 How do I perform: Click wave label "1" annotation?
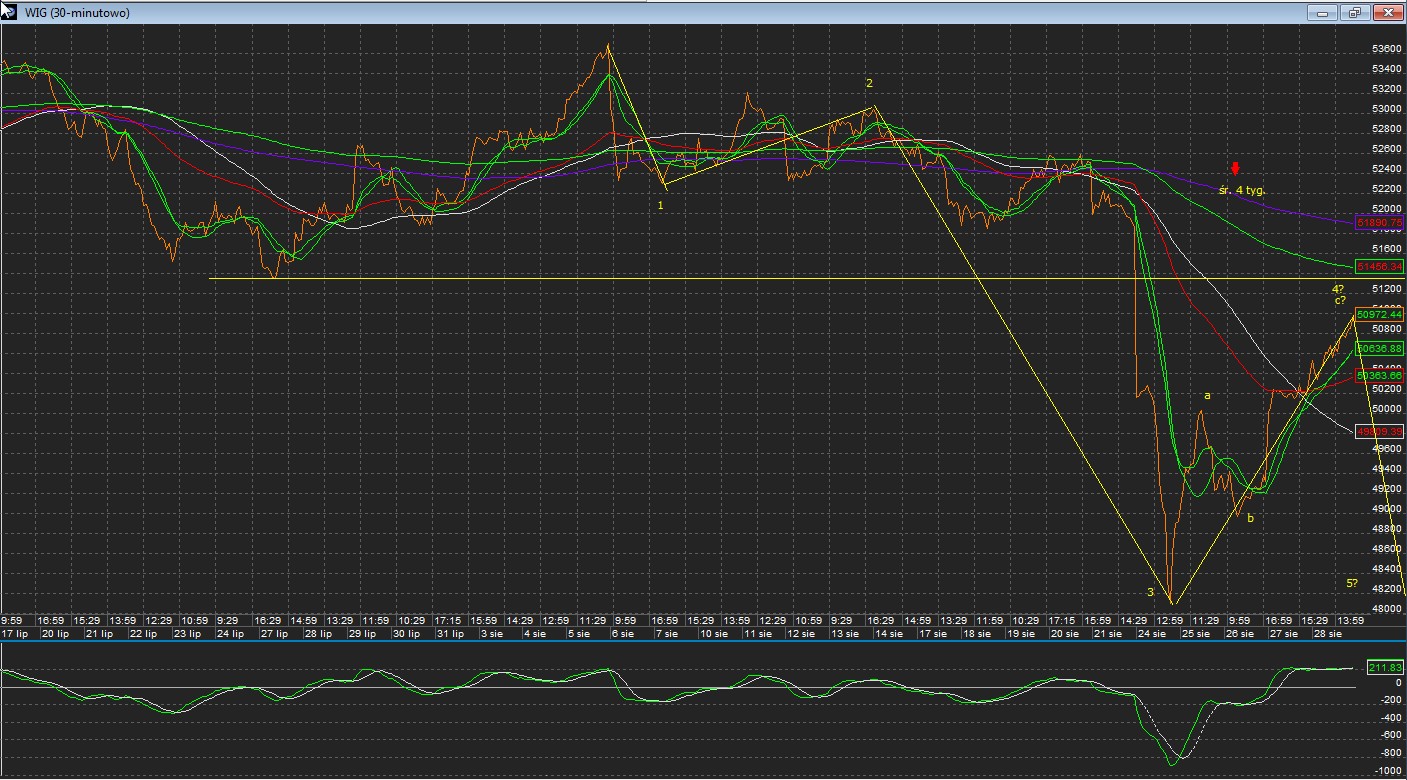click(660, 205)
